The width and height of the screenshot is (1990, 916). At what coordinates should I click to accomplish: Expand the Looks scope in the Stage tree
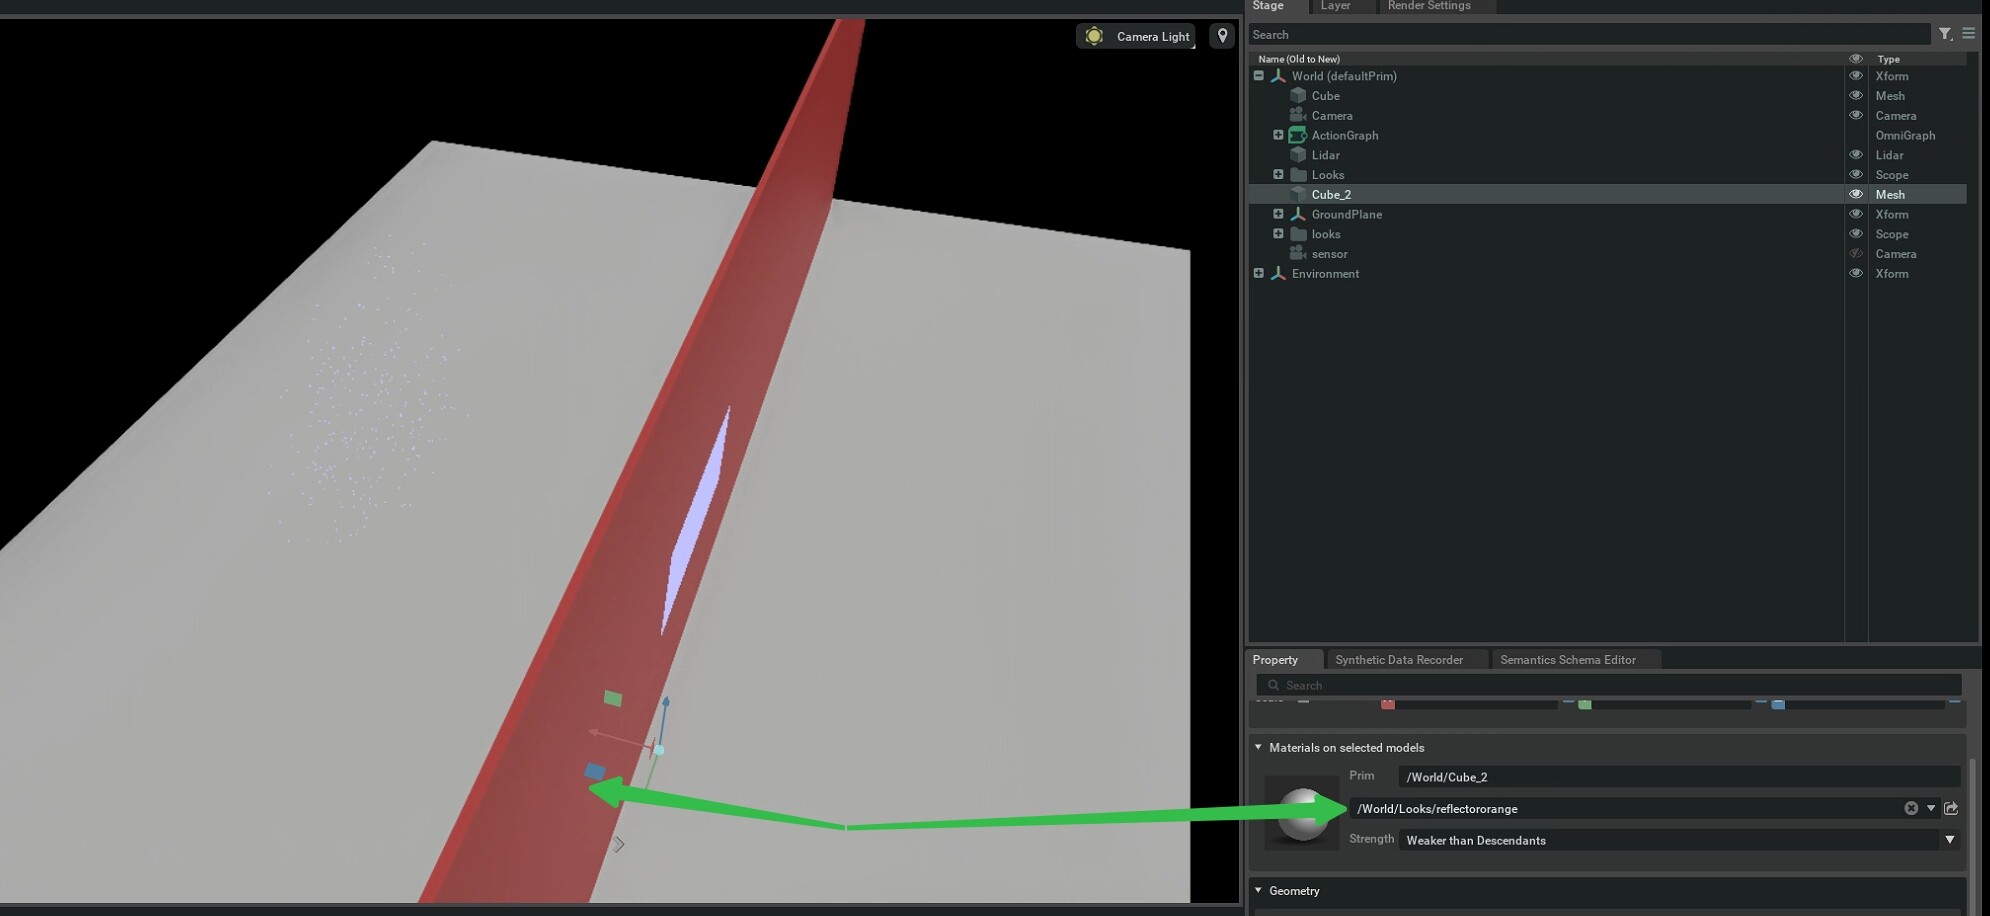1277,174
